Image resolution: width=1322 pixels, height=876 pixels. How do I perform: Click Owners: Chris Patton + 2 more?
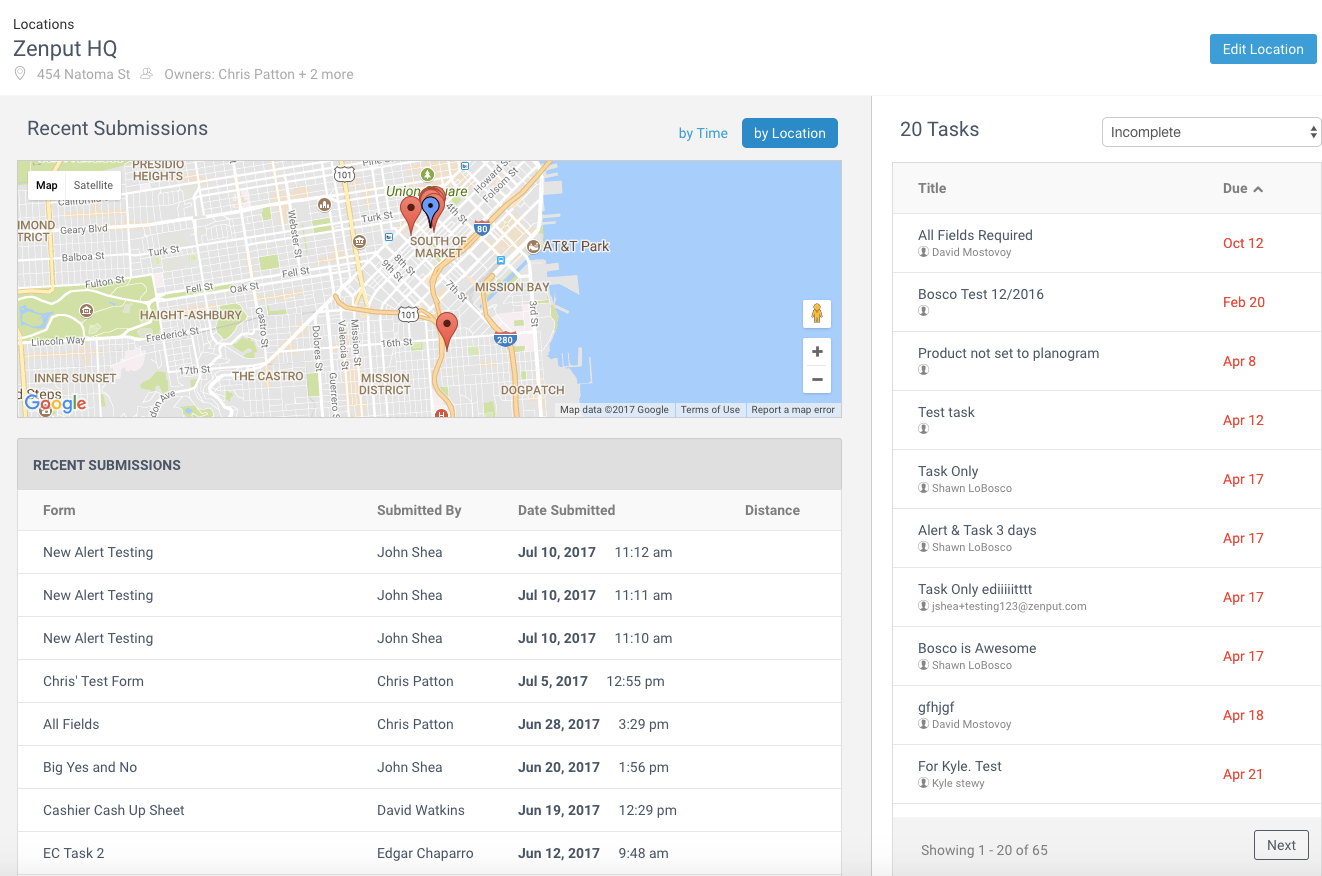click(258, 74)
